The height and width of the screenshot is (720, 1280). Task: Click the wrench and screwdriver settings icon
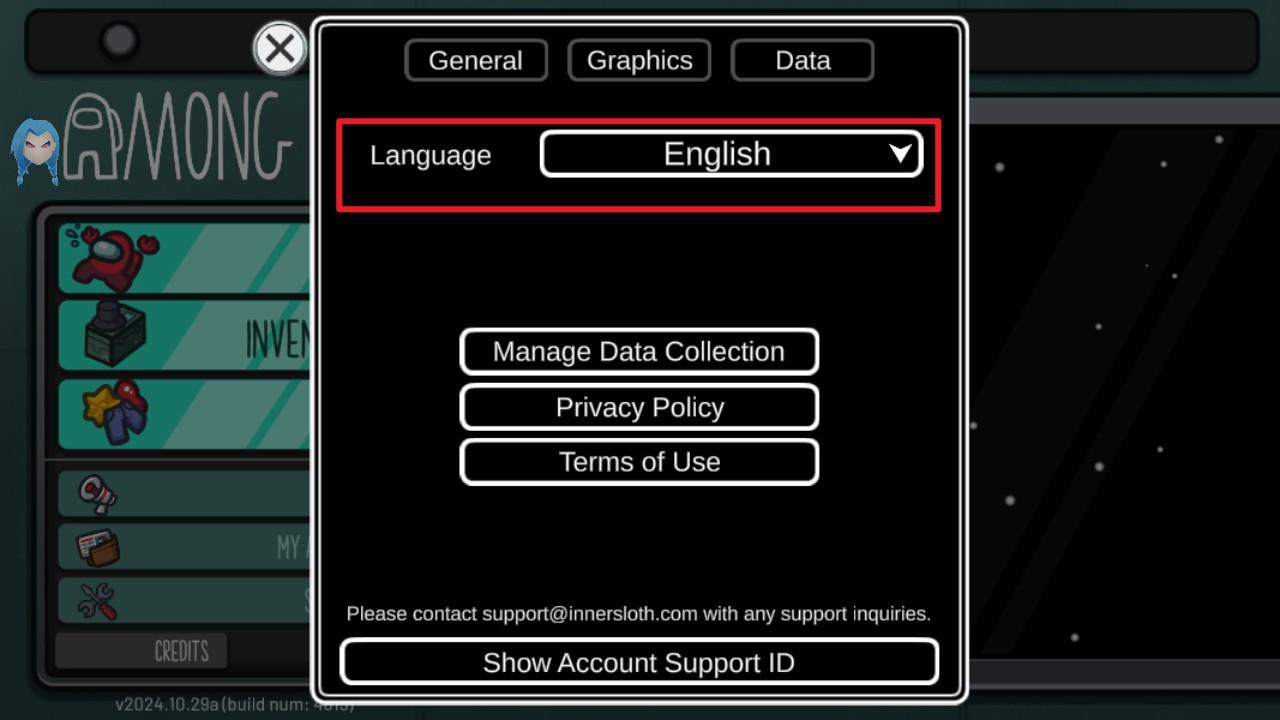pos(97,601)
